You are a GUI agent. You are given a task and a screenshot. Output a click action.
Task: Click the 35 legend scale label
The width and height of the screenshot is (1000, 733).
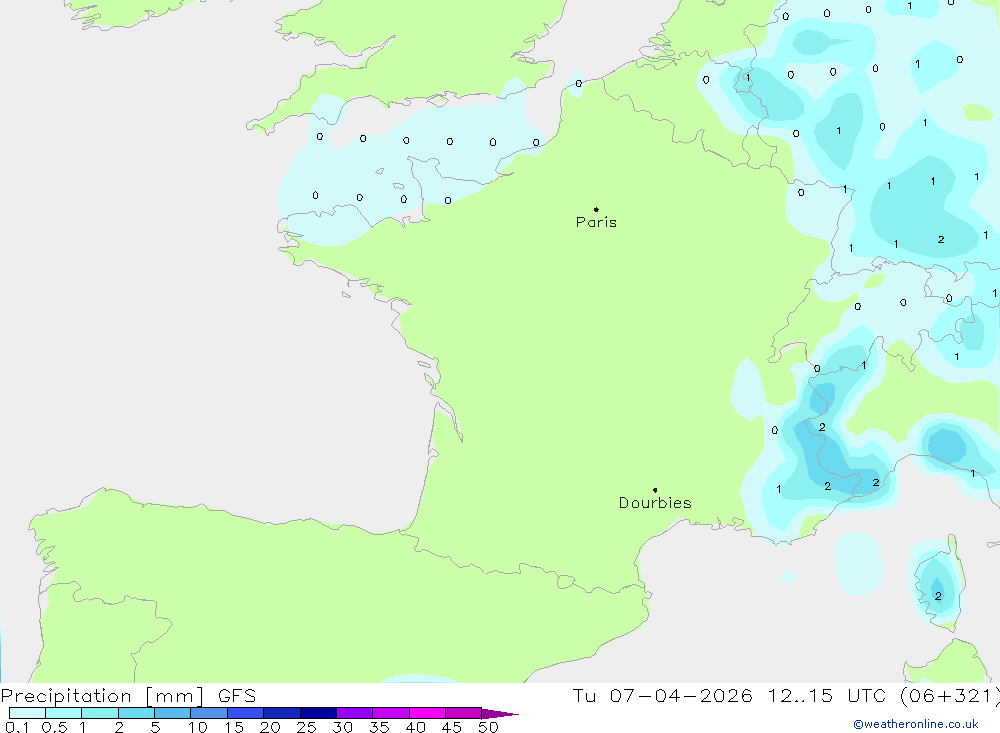pyautogui.click(x=379, y=727)
